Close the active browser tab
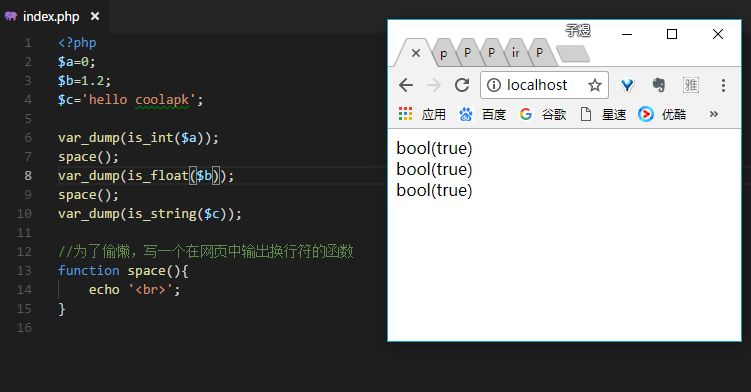 pos(416,53)
